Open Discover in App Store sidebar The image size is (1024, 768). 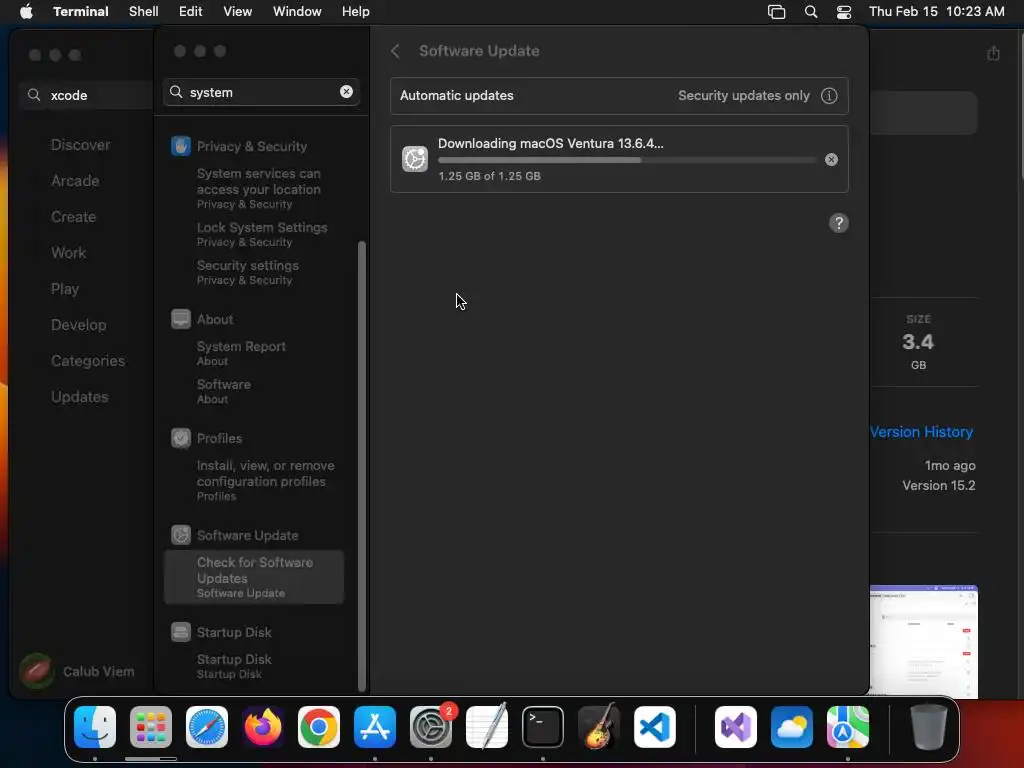click(x=80, y=145)
